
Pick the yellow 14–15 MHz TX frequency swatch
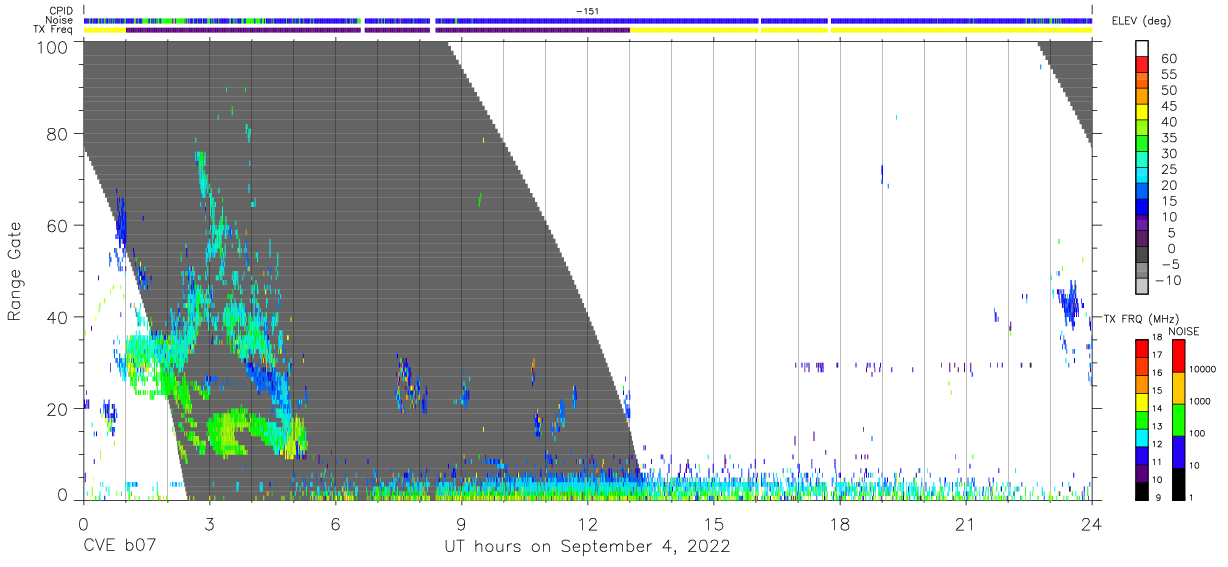(1142, 401)
